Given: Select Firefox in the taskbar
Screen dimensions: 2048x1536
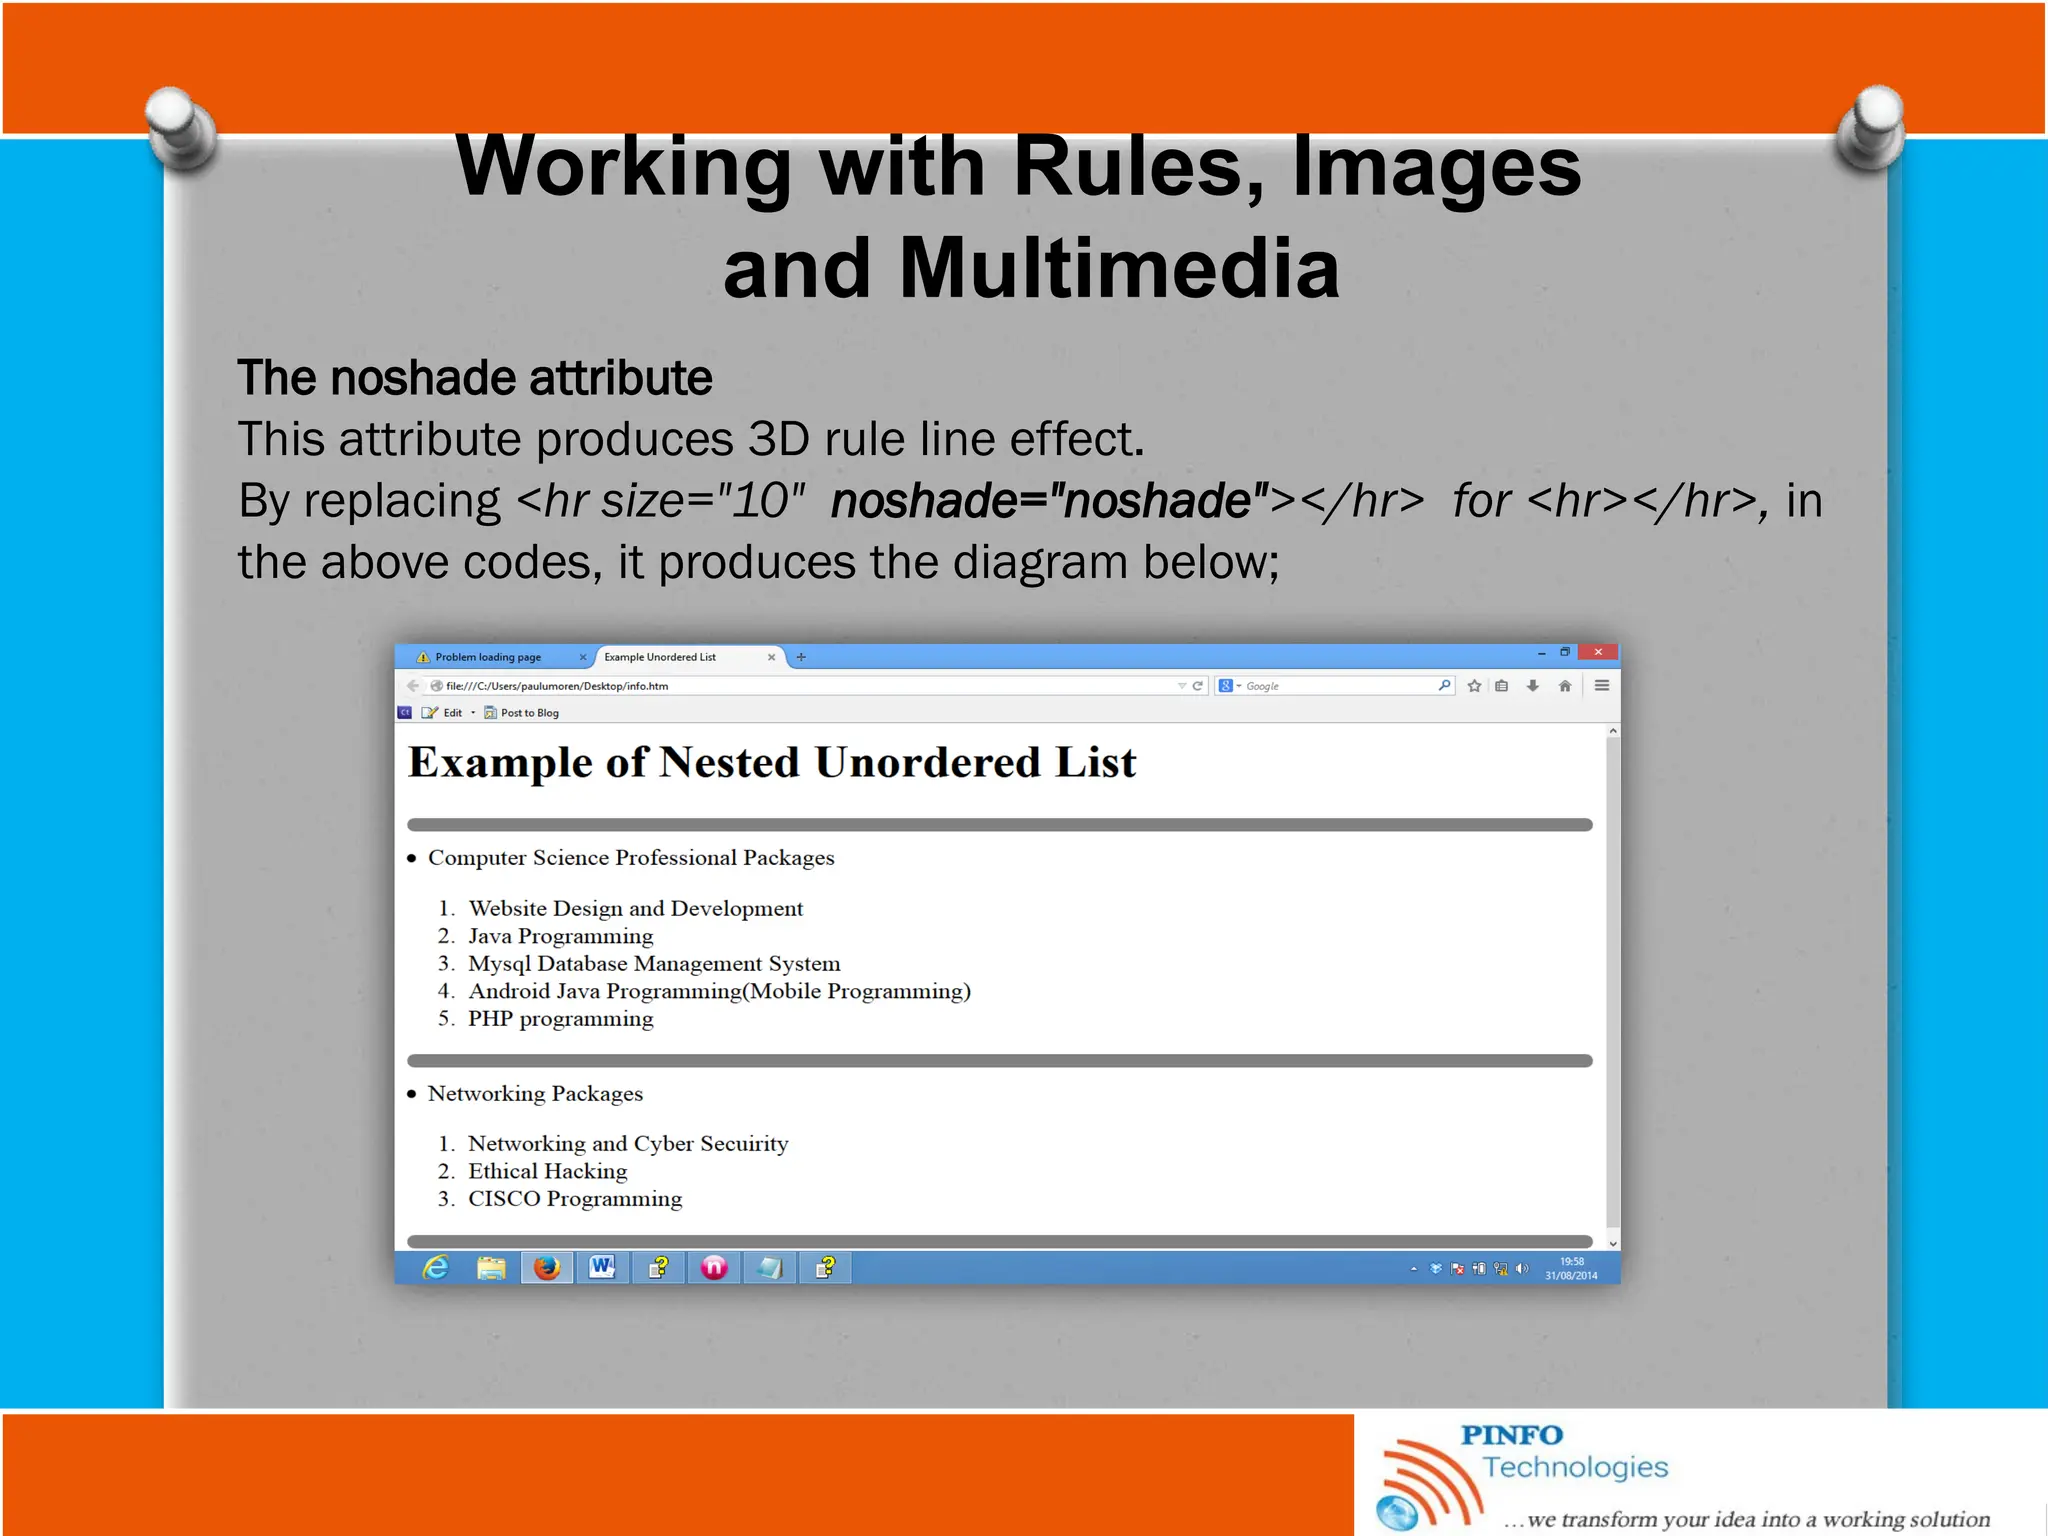Looking at the screenshot, I should (x=547, y=1268).
